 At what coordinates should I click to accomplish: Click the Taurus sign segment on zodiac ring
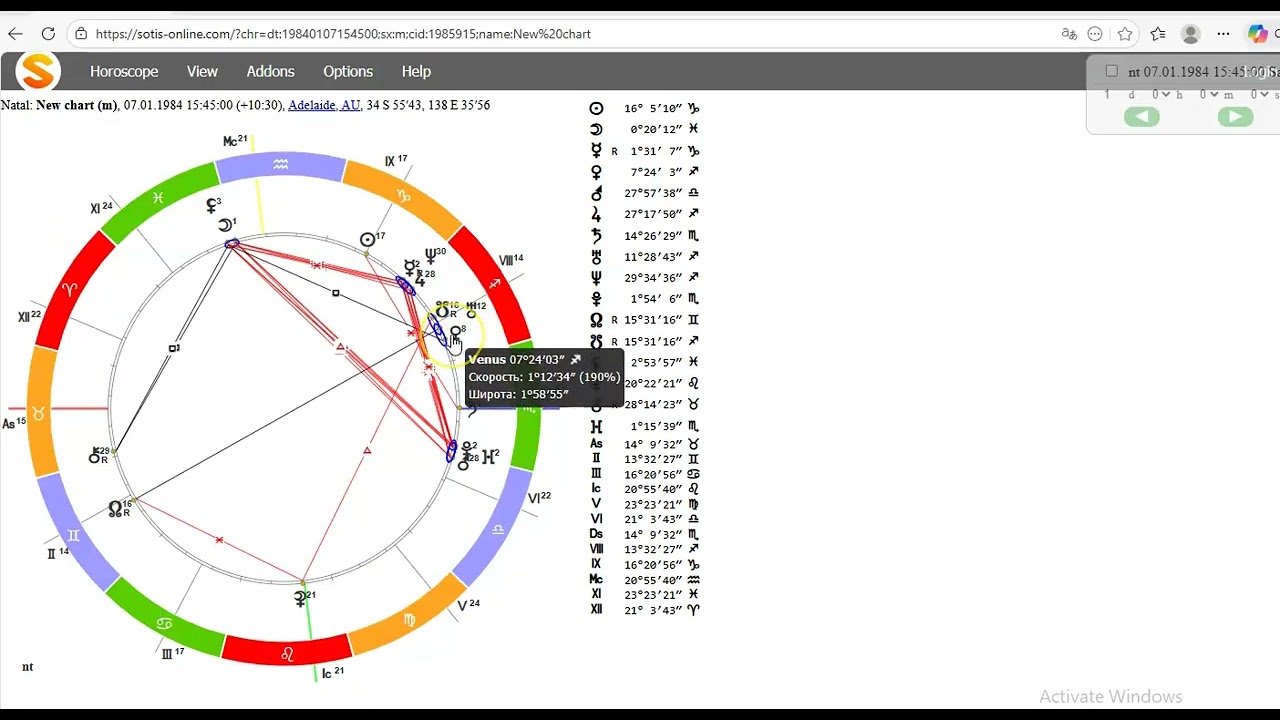pyautogui.click(x=41, y=412)
